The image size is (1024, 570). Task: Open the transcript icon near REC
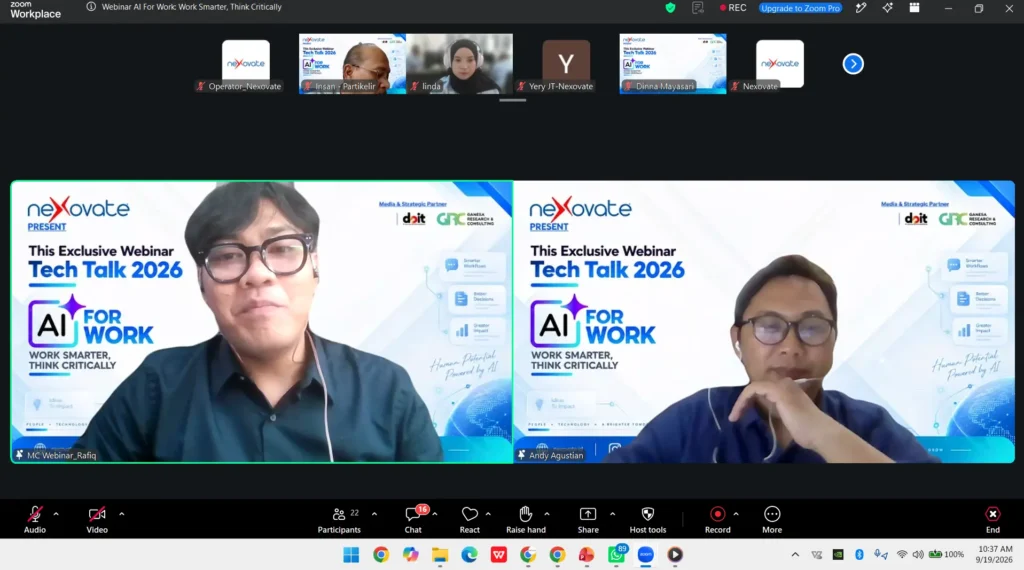coord(697,8)
